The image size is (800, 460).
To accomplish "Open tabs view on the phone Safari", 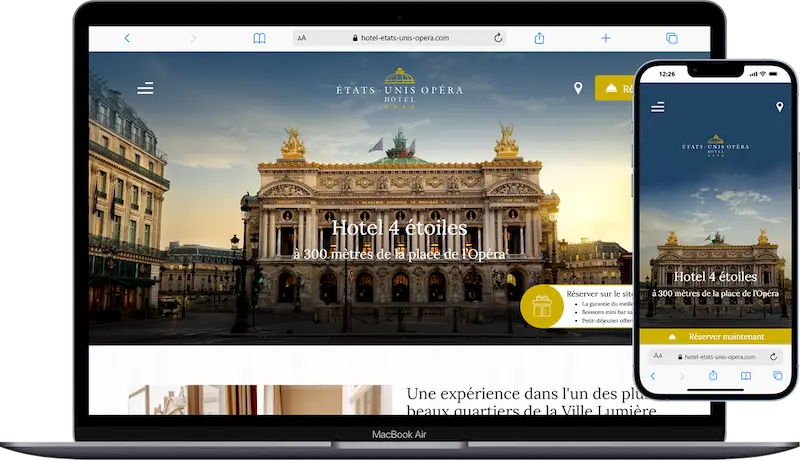I will [x=777, y=376].
